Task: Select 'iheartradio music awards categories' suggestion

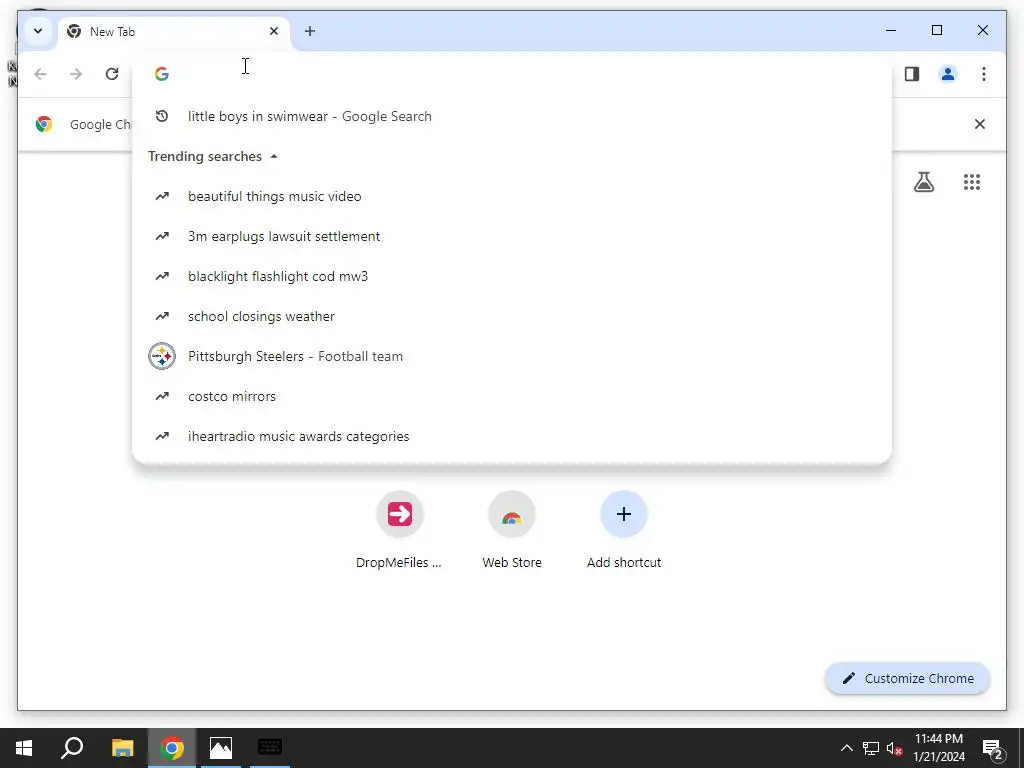Action: pyautogui.click(x=512, y=436)
